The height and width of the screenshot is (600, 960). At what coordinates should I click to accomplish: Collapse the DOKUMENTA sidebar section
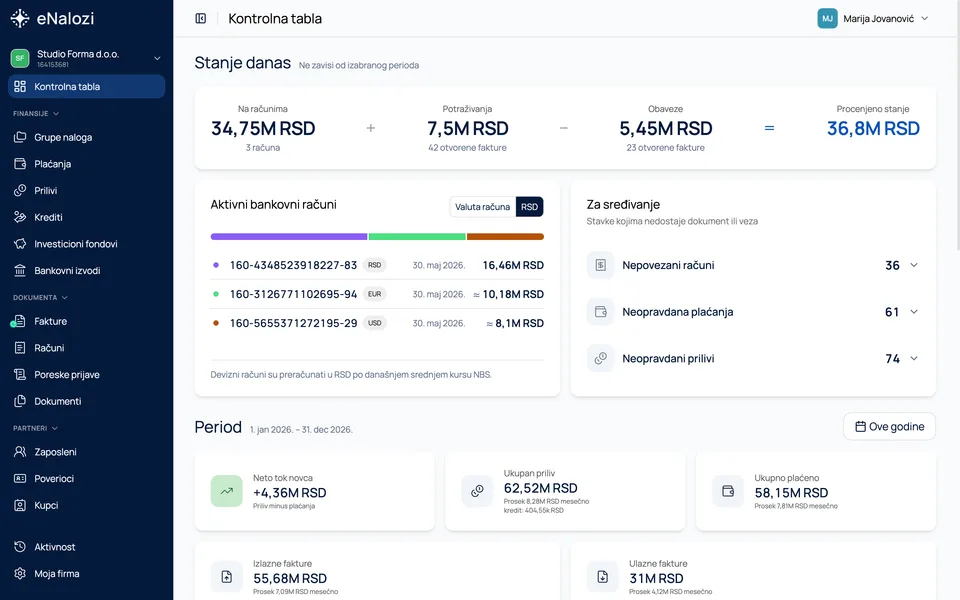tap(40, 298)
